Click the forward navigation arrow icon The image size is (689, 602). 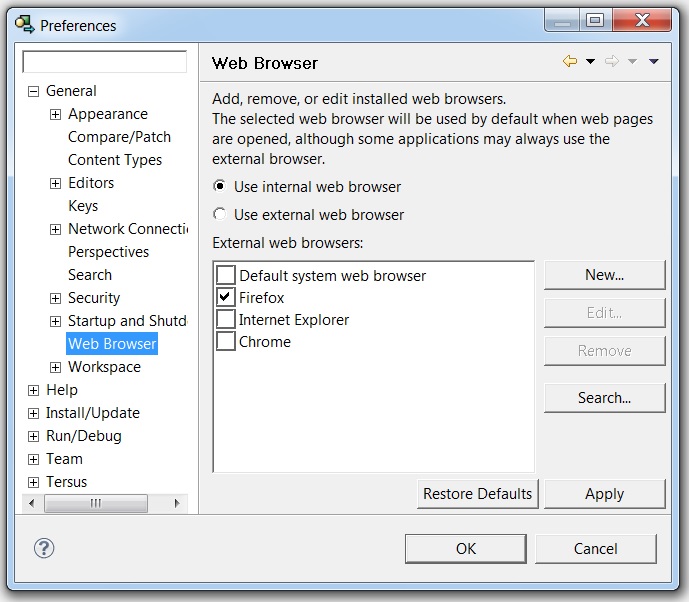pos(612,61)
